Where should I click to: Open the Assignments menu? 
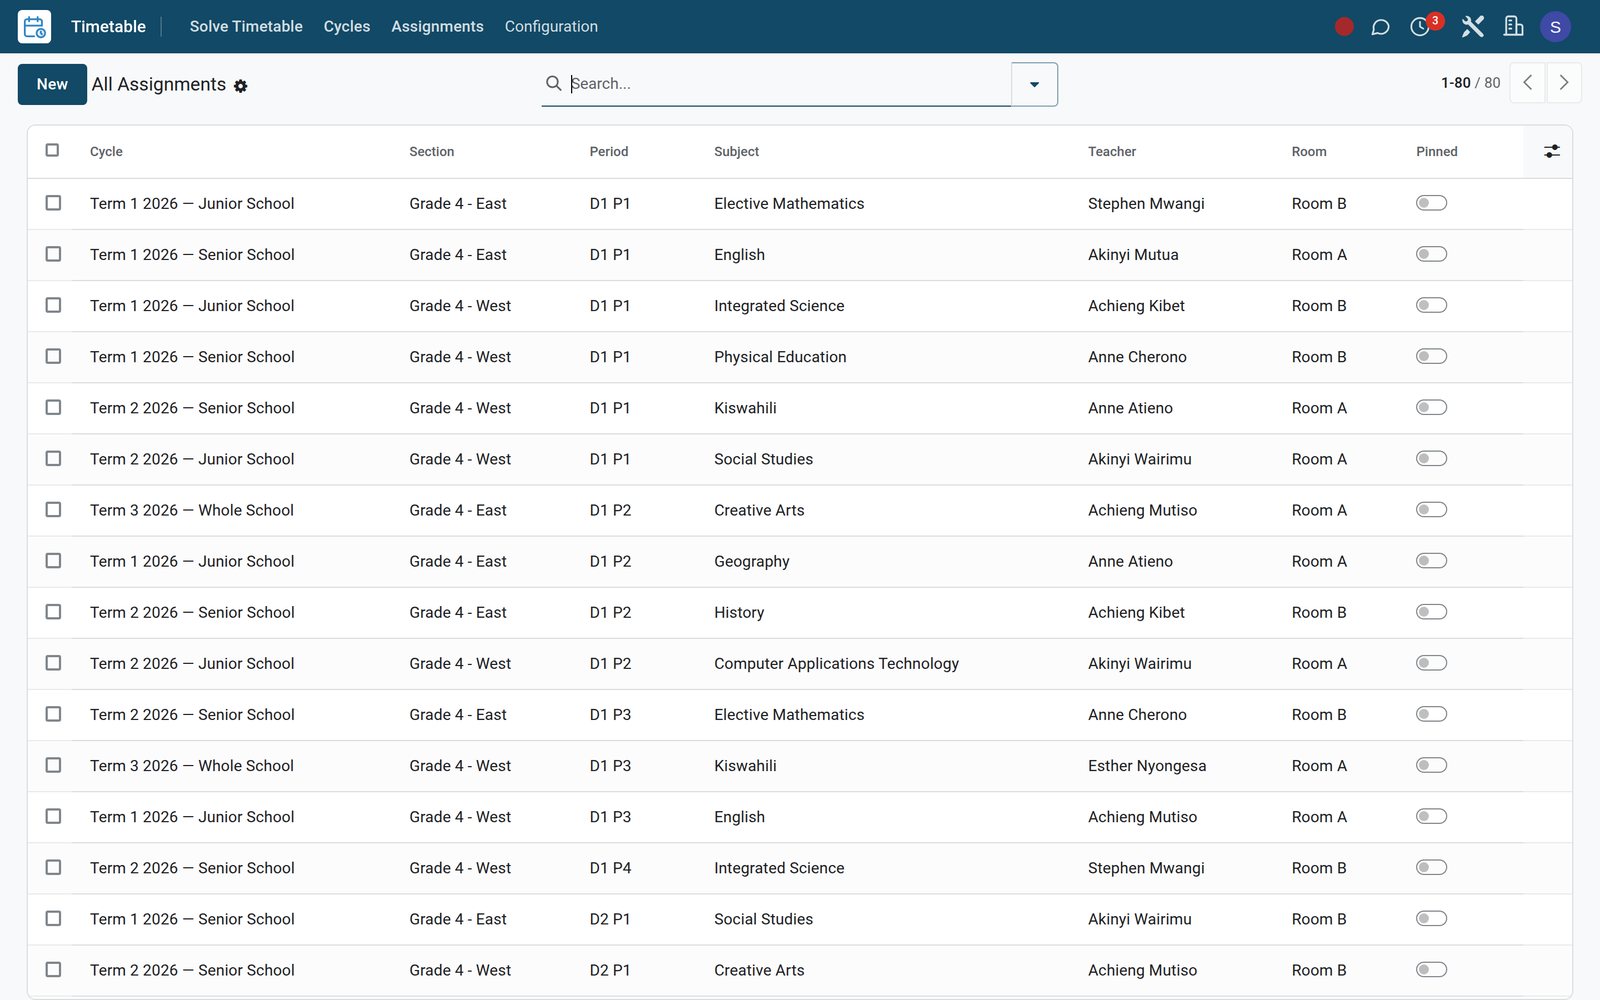(x=437, y=27)
